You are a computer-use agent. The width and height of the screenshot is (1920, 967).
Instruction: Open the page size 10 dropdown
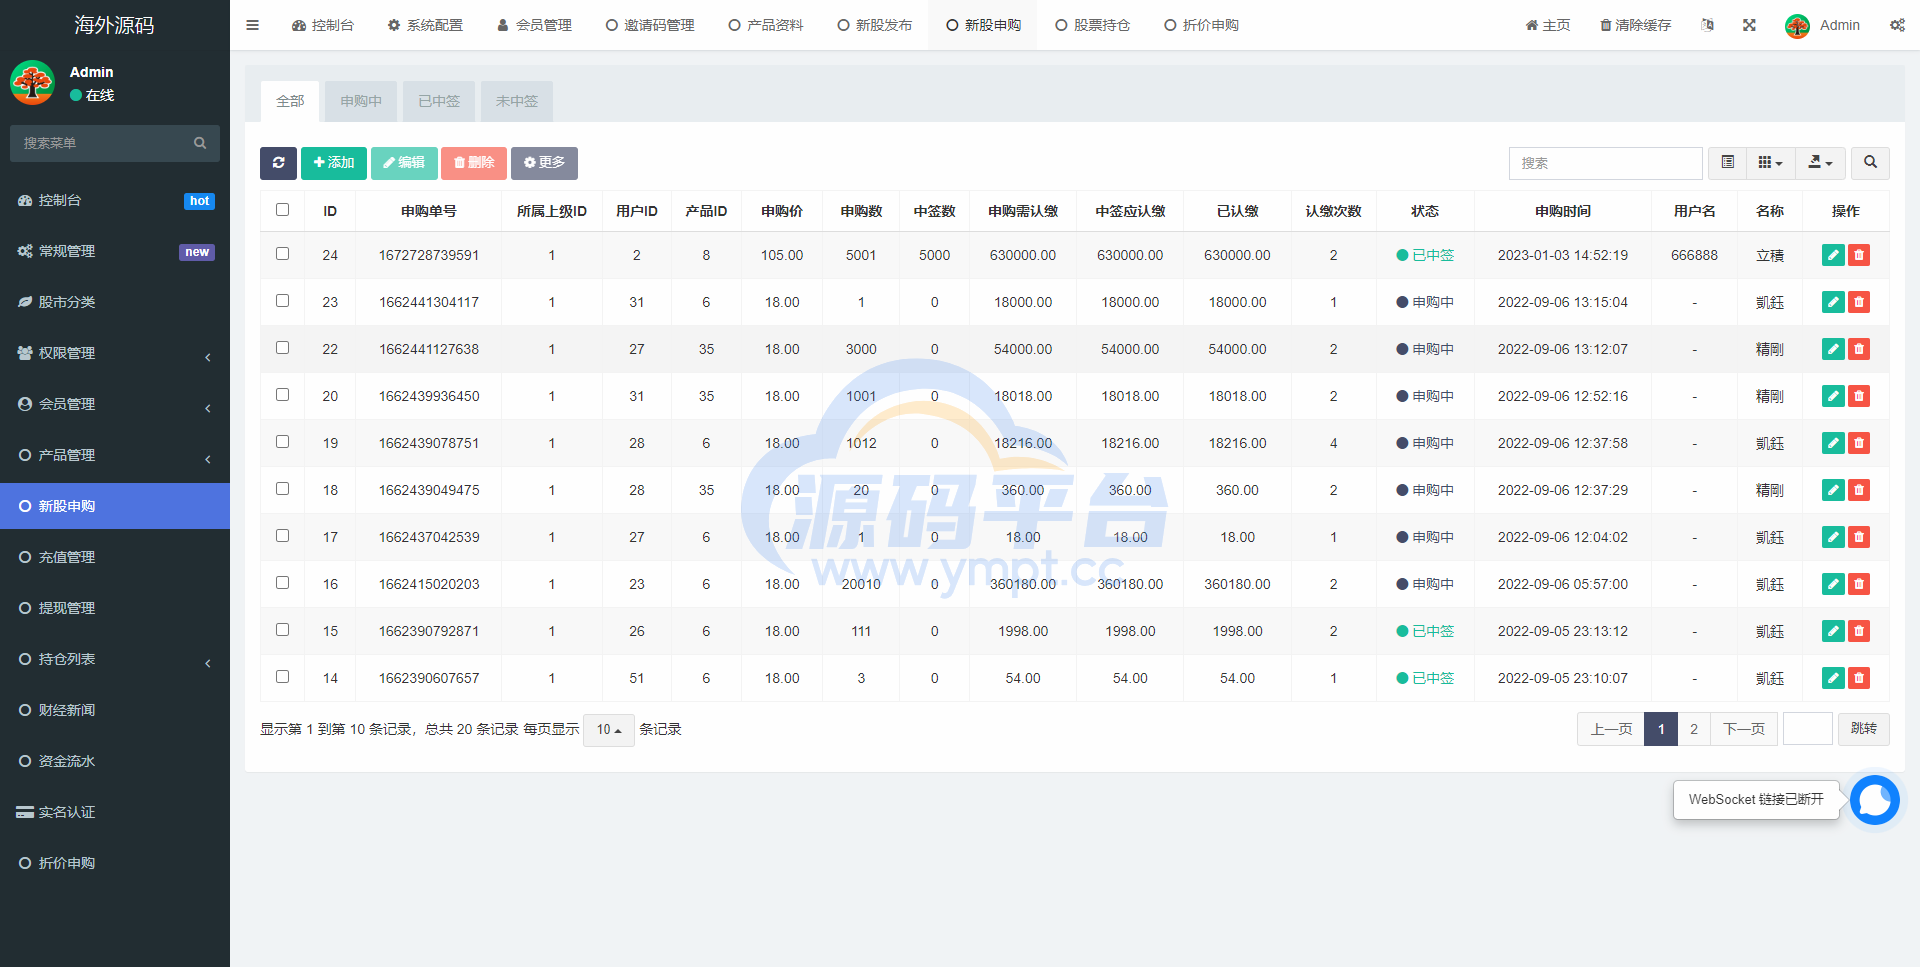click(608, 730)
